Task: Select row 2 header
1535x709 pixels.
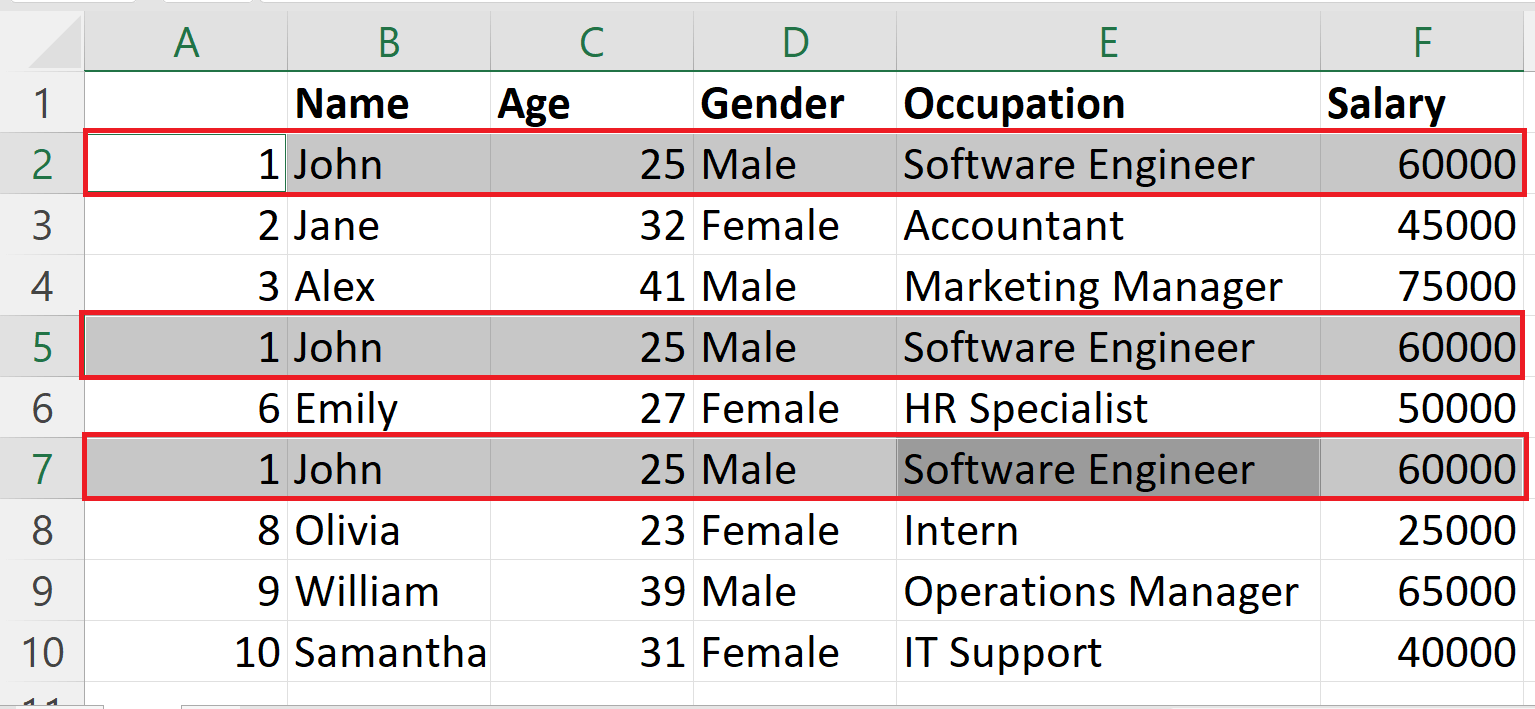Action: [x=42, y=163]
